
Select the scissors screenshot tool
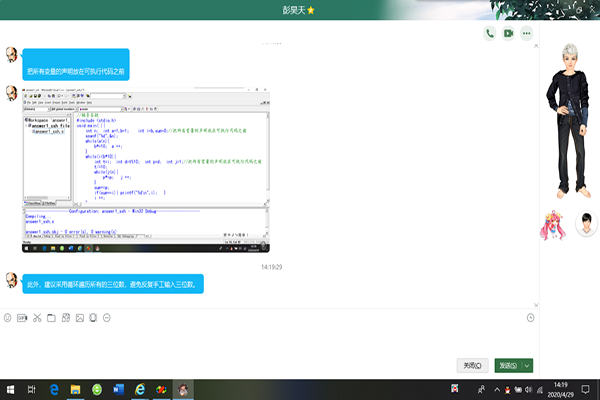[x=37, y=318]
